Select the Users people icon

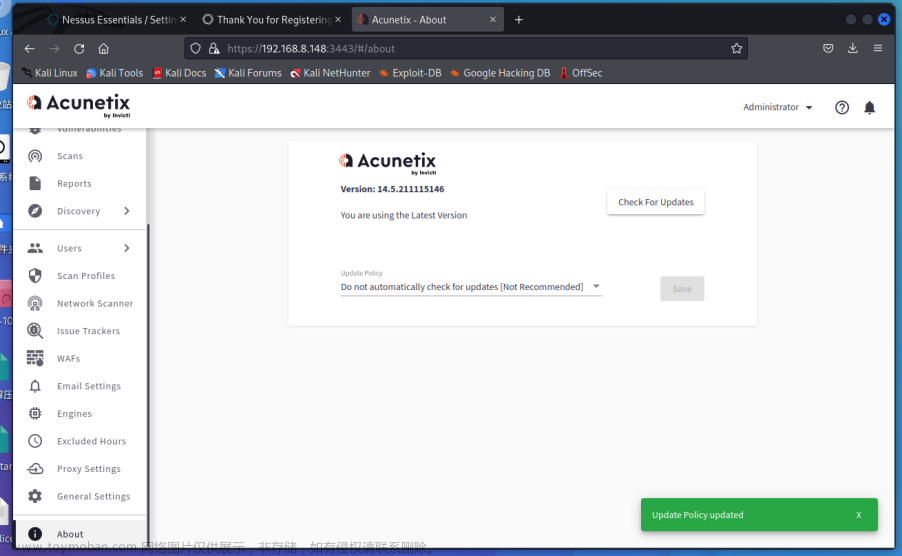tap(35, 248)
